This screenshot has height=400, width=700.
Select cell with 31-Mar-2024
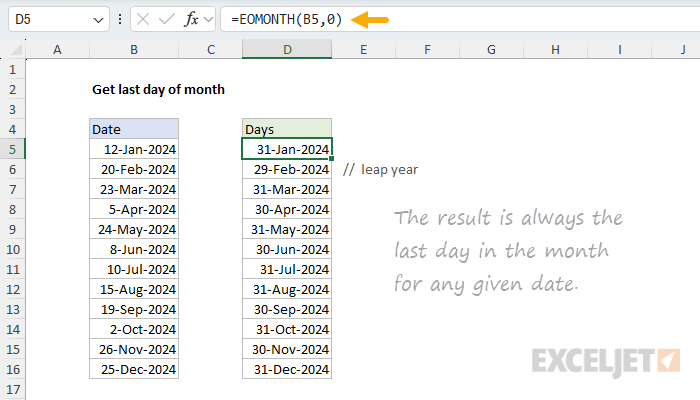[x=287, y=189]
